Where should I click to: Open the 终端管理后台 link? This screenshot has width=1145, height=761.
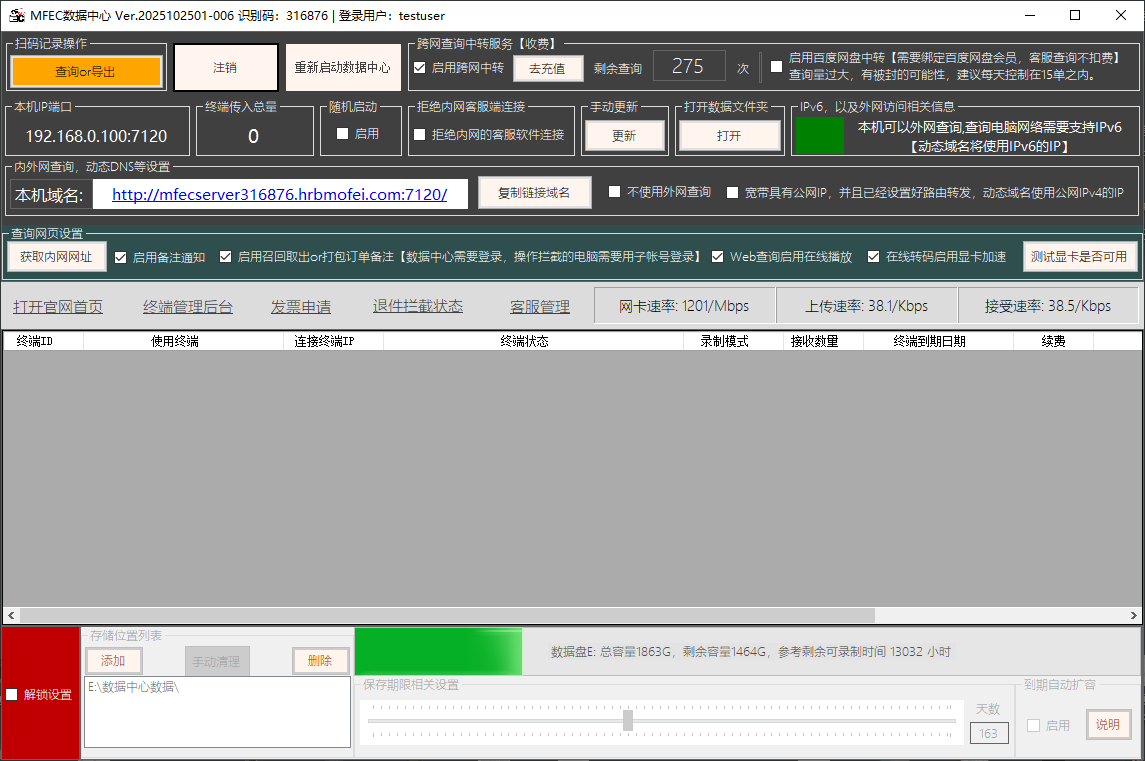click(188, 307)
